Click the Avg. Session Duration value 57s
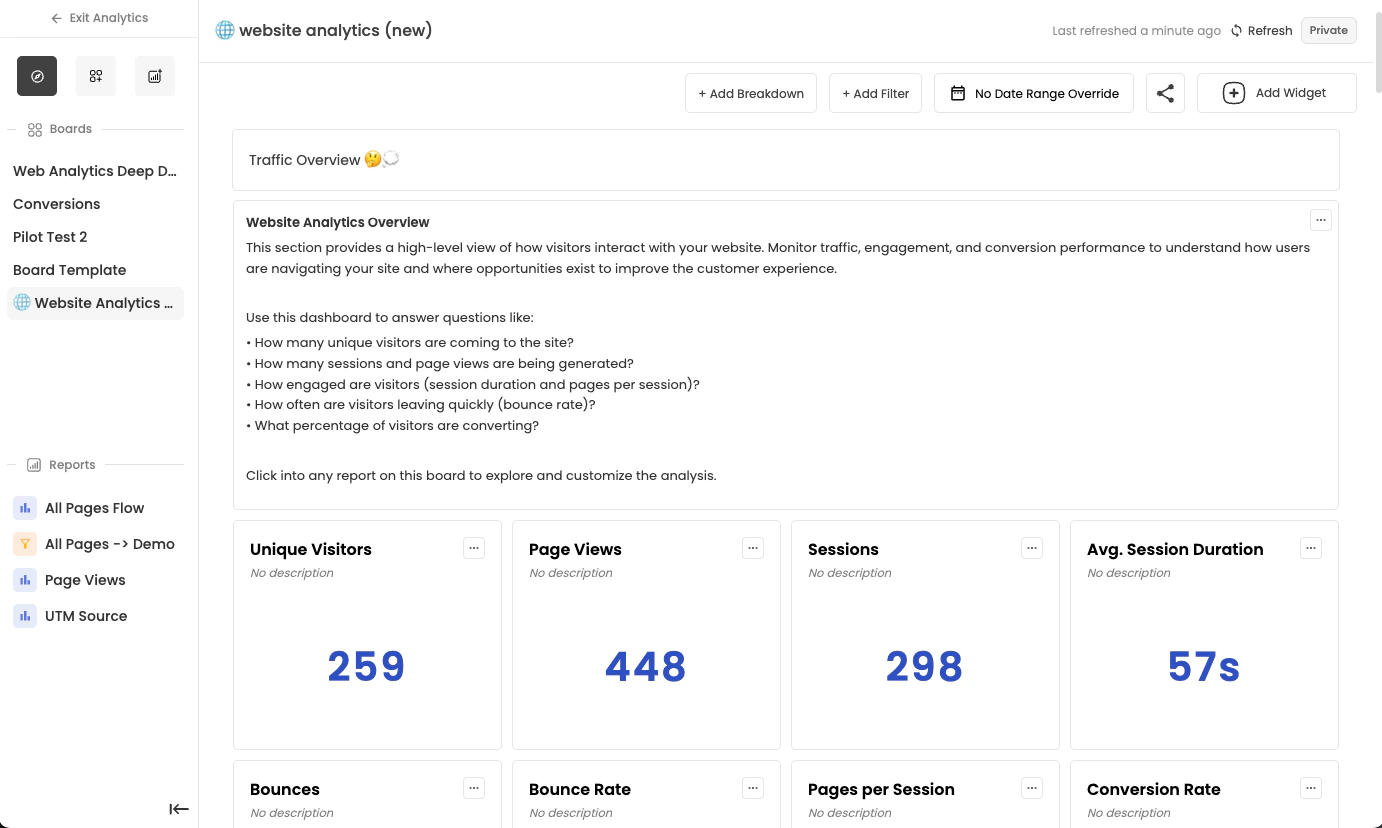This screenshot has width=1382, height=828. coord(1204,666)
